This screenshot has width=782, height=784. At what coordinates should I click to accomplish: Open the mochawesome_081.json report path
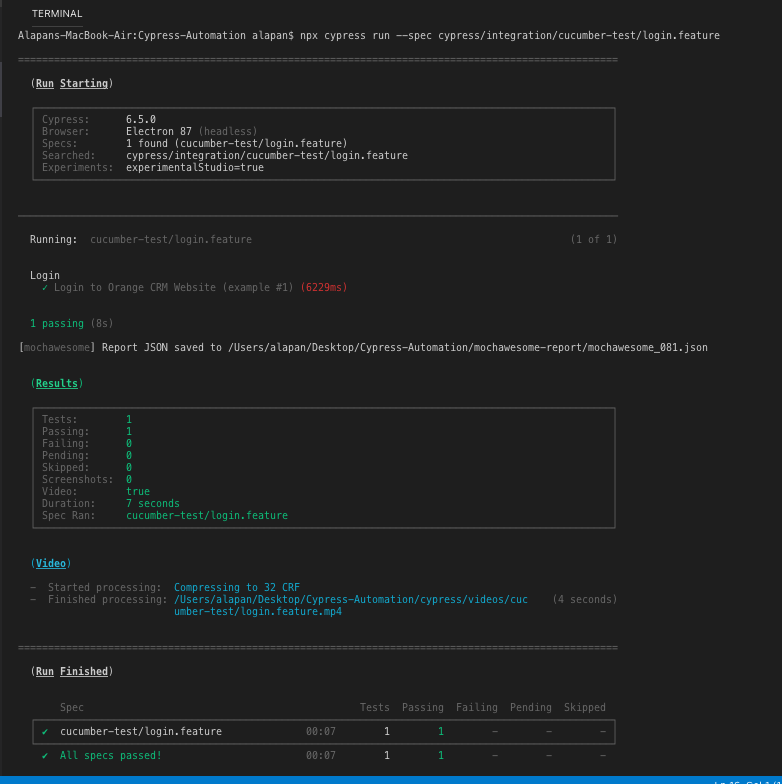[x=468, y=348]
